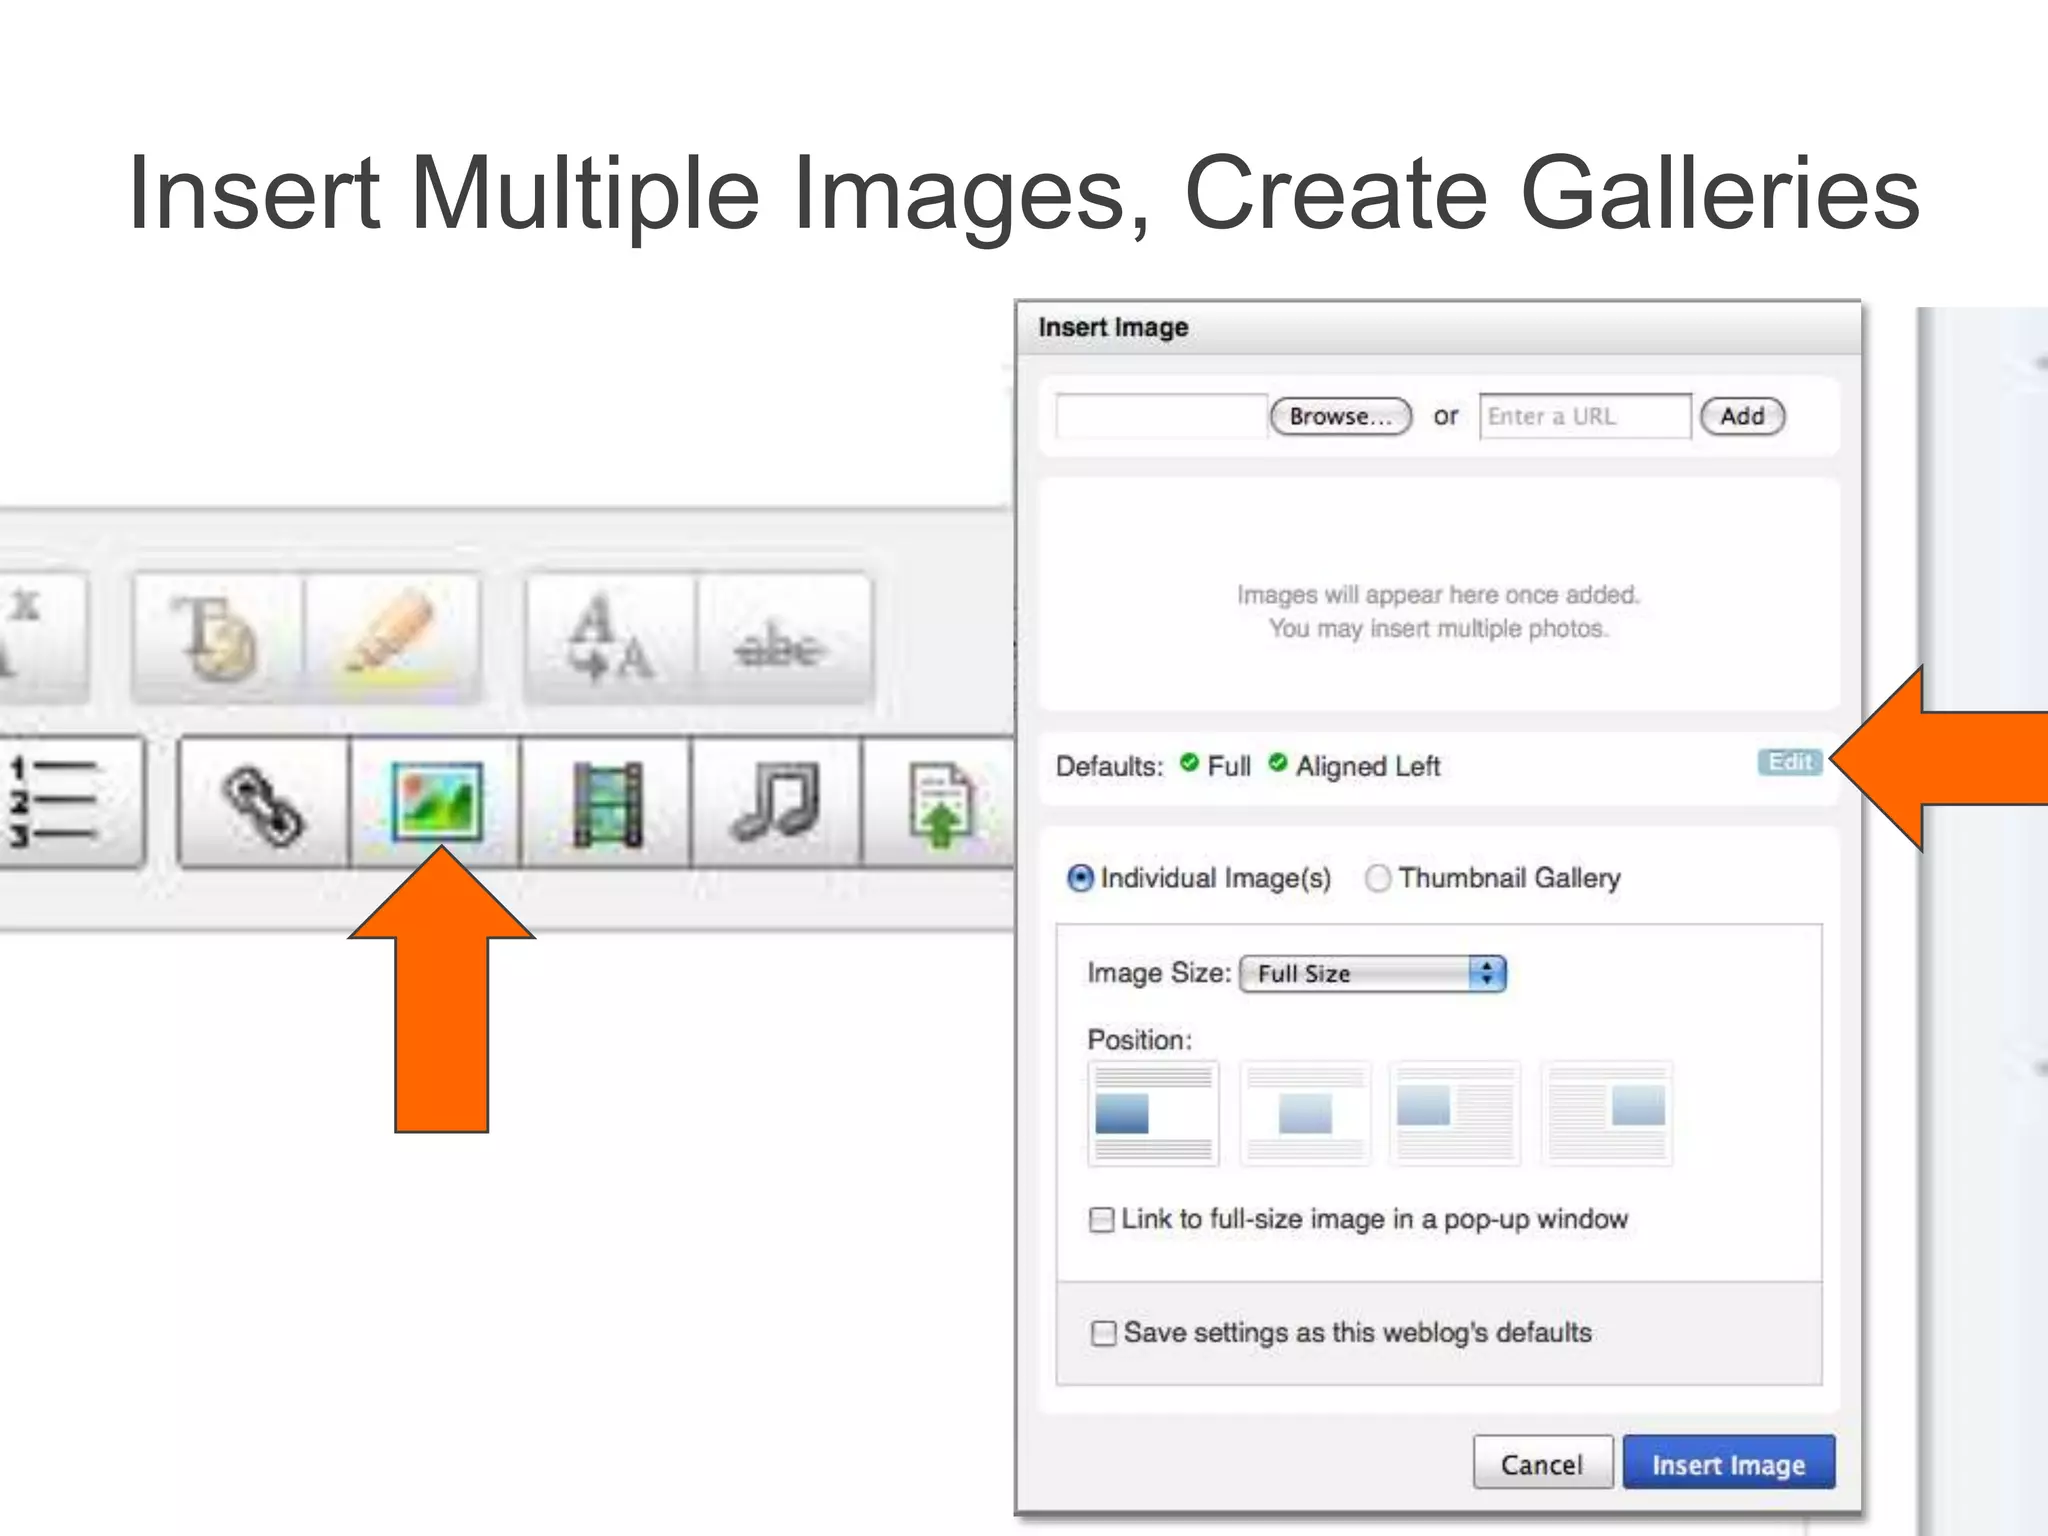
Task: Choose the left-aligned no-wrap position thumbnail
Action: (1153, 1113)
